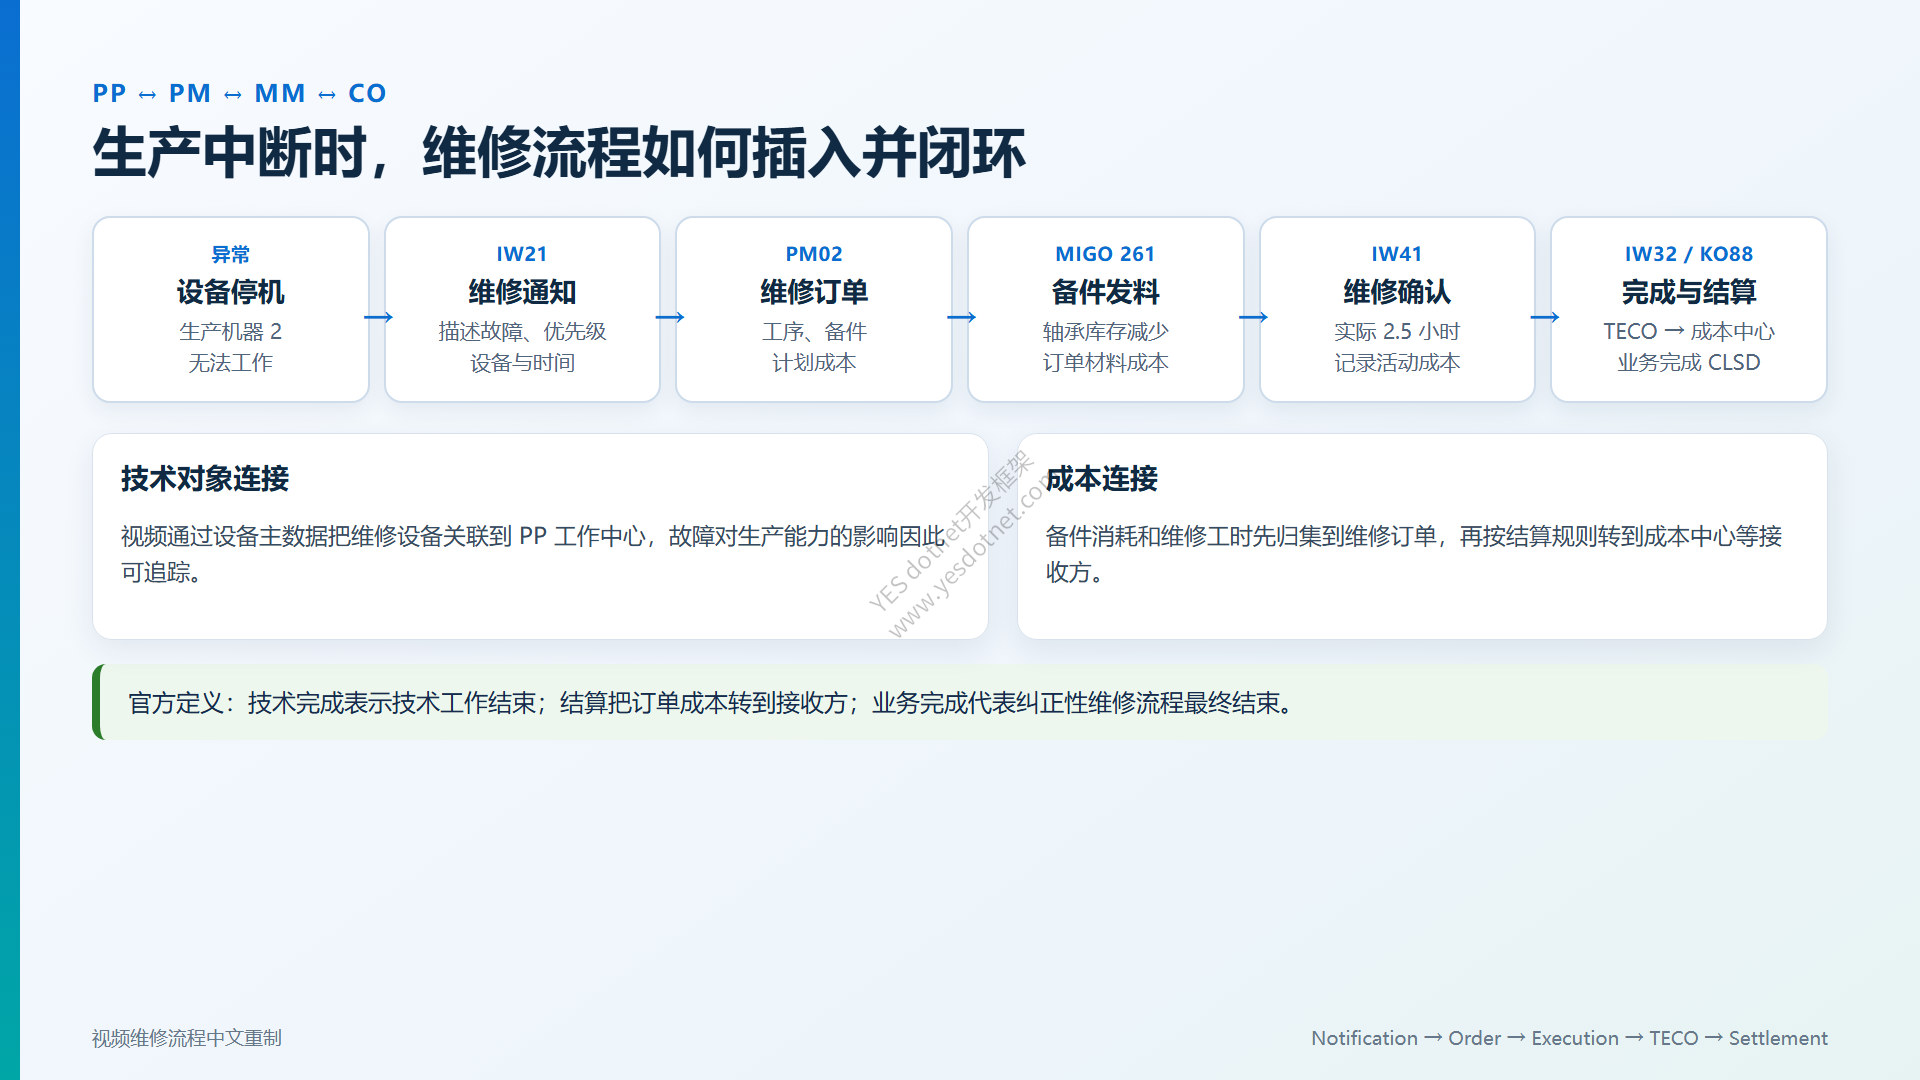This screenshot has height=1080, width=1920.
Task: Click the green 官方定义 callout text
Action: coord(712,703)
